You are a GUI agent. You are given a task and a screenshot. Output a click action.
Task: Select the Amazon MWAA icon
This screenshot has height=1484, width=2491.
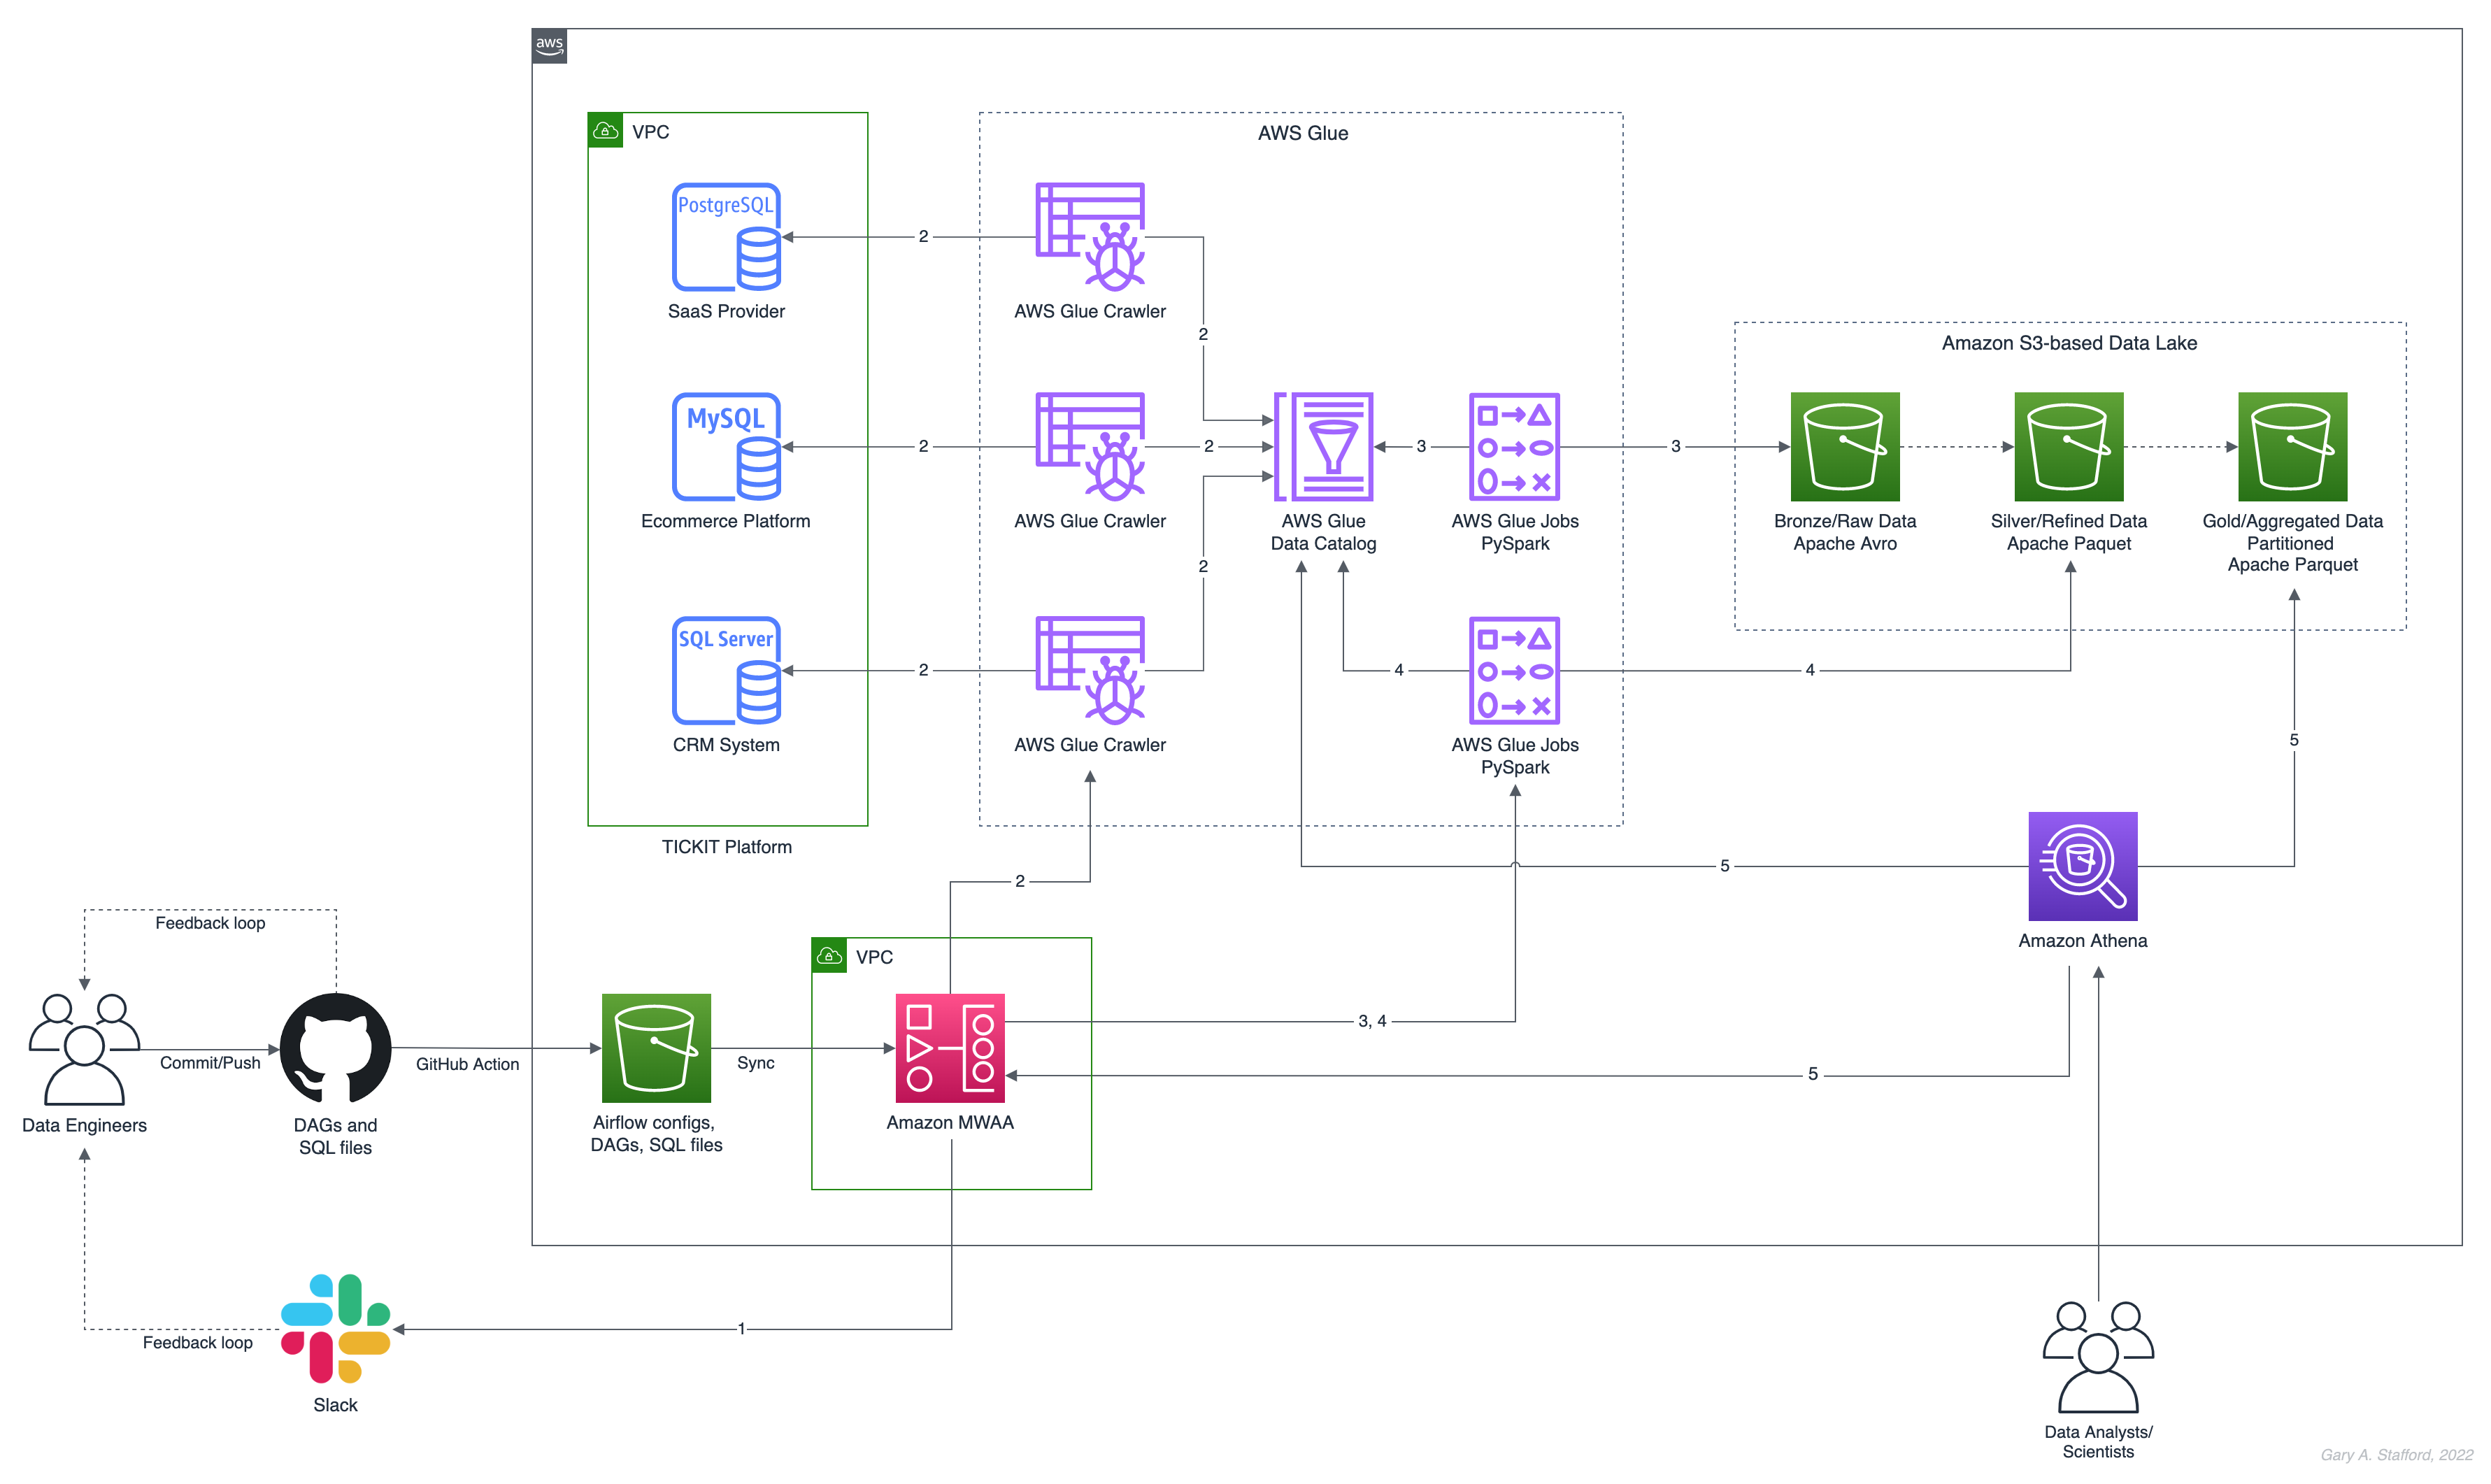coord(950,1048)
